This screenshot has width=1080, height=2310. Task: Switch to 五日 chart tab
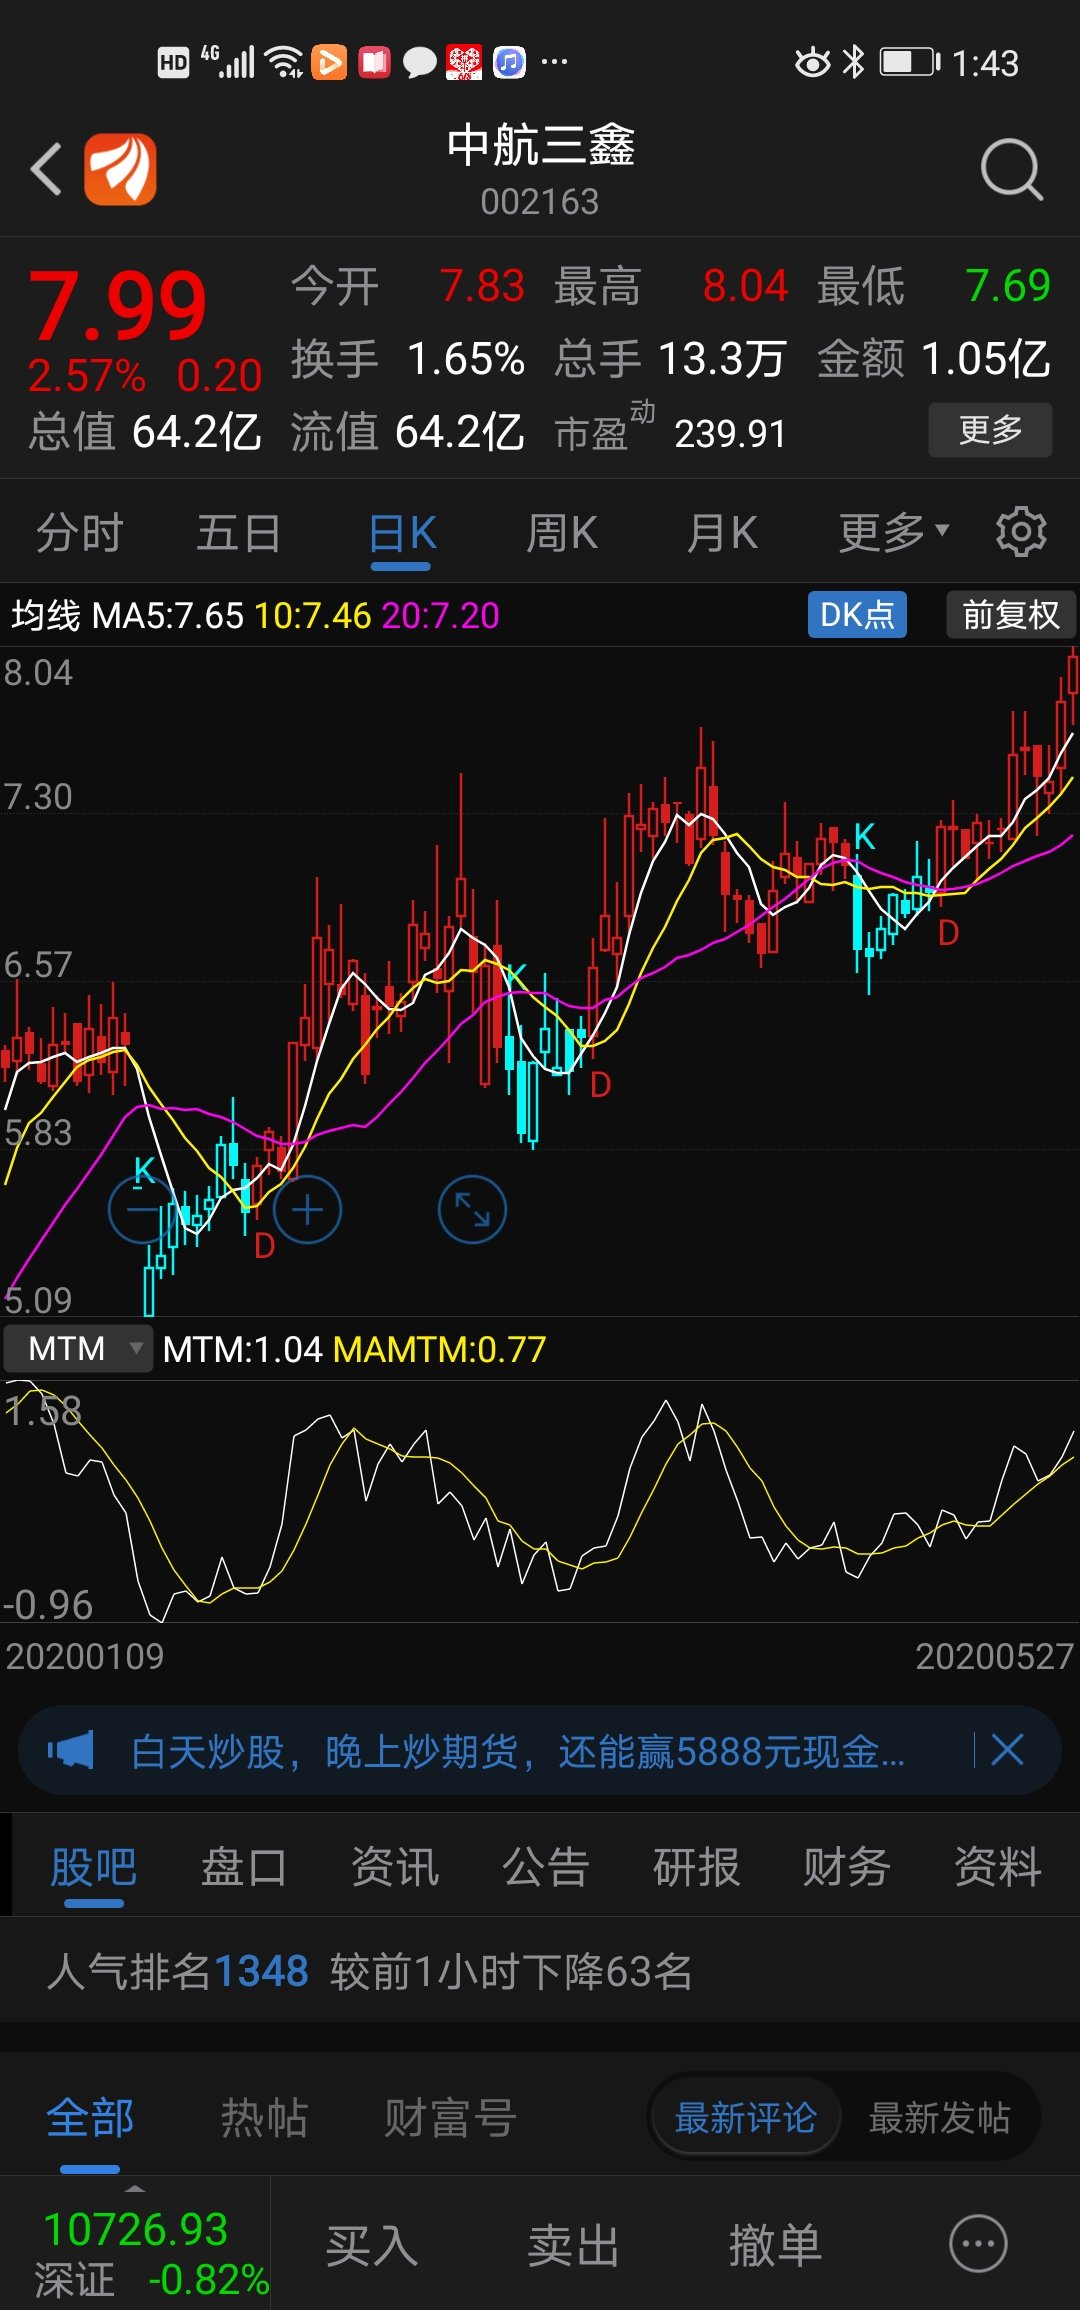[239, 532]
